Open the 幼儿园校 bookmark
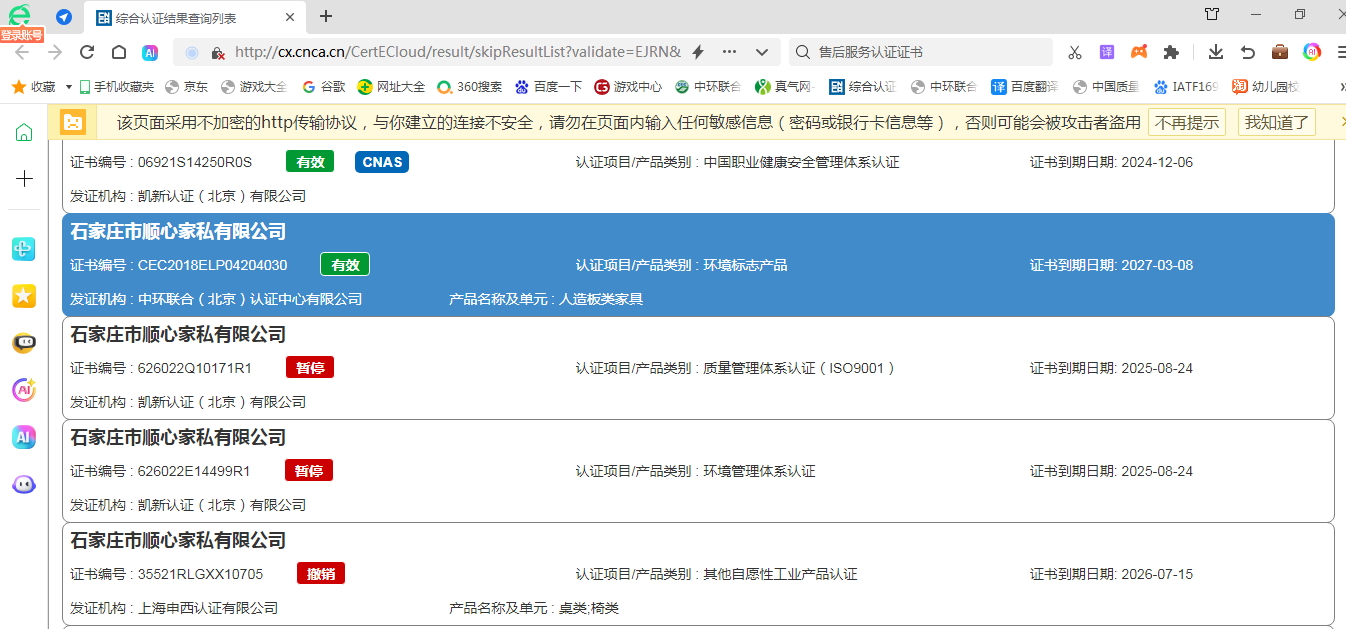Screen dimensions: 1346x629 1265,87
